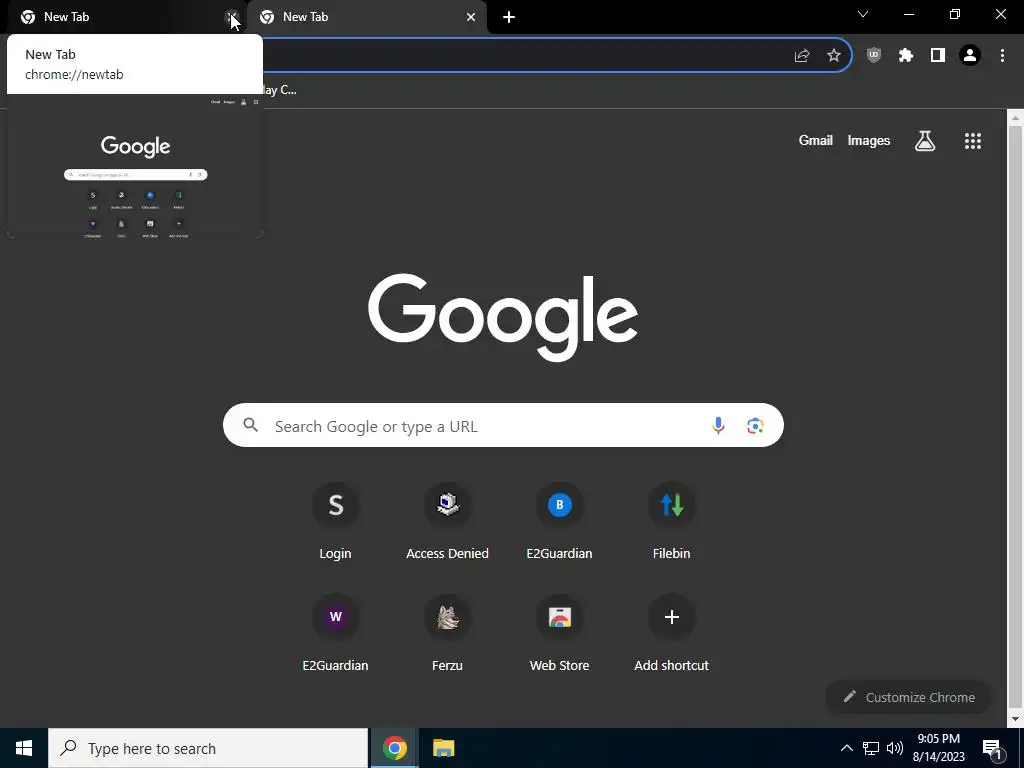Open Search Labs flask icon
This screenshot has height=768, width=1024.
tap(925, 140)
